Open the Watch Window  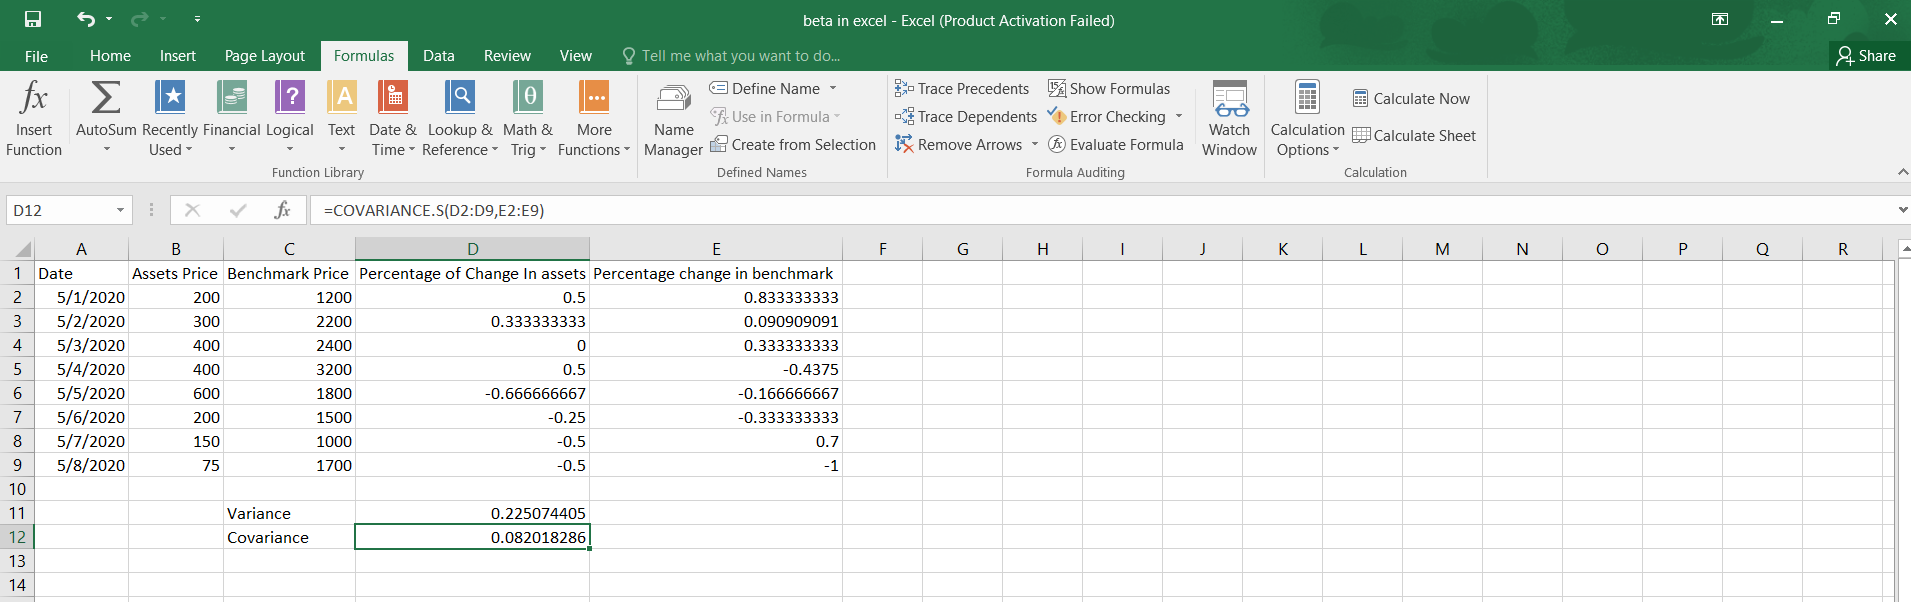click(x=1229, y=119)
